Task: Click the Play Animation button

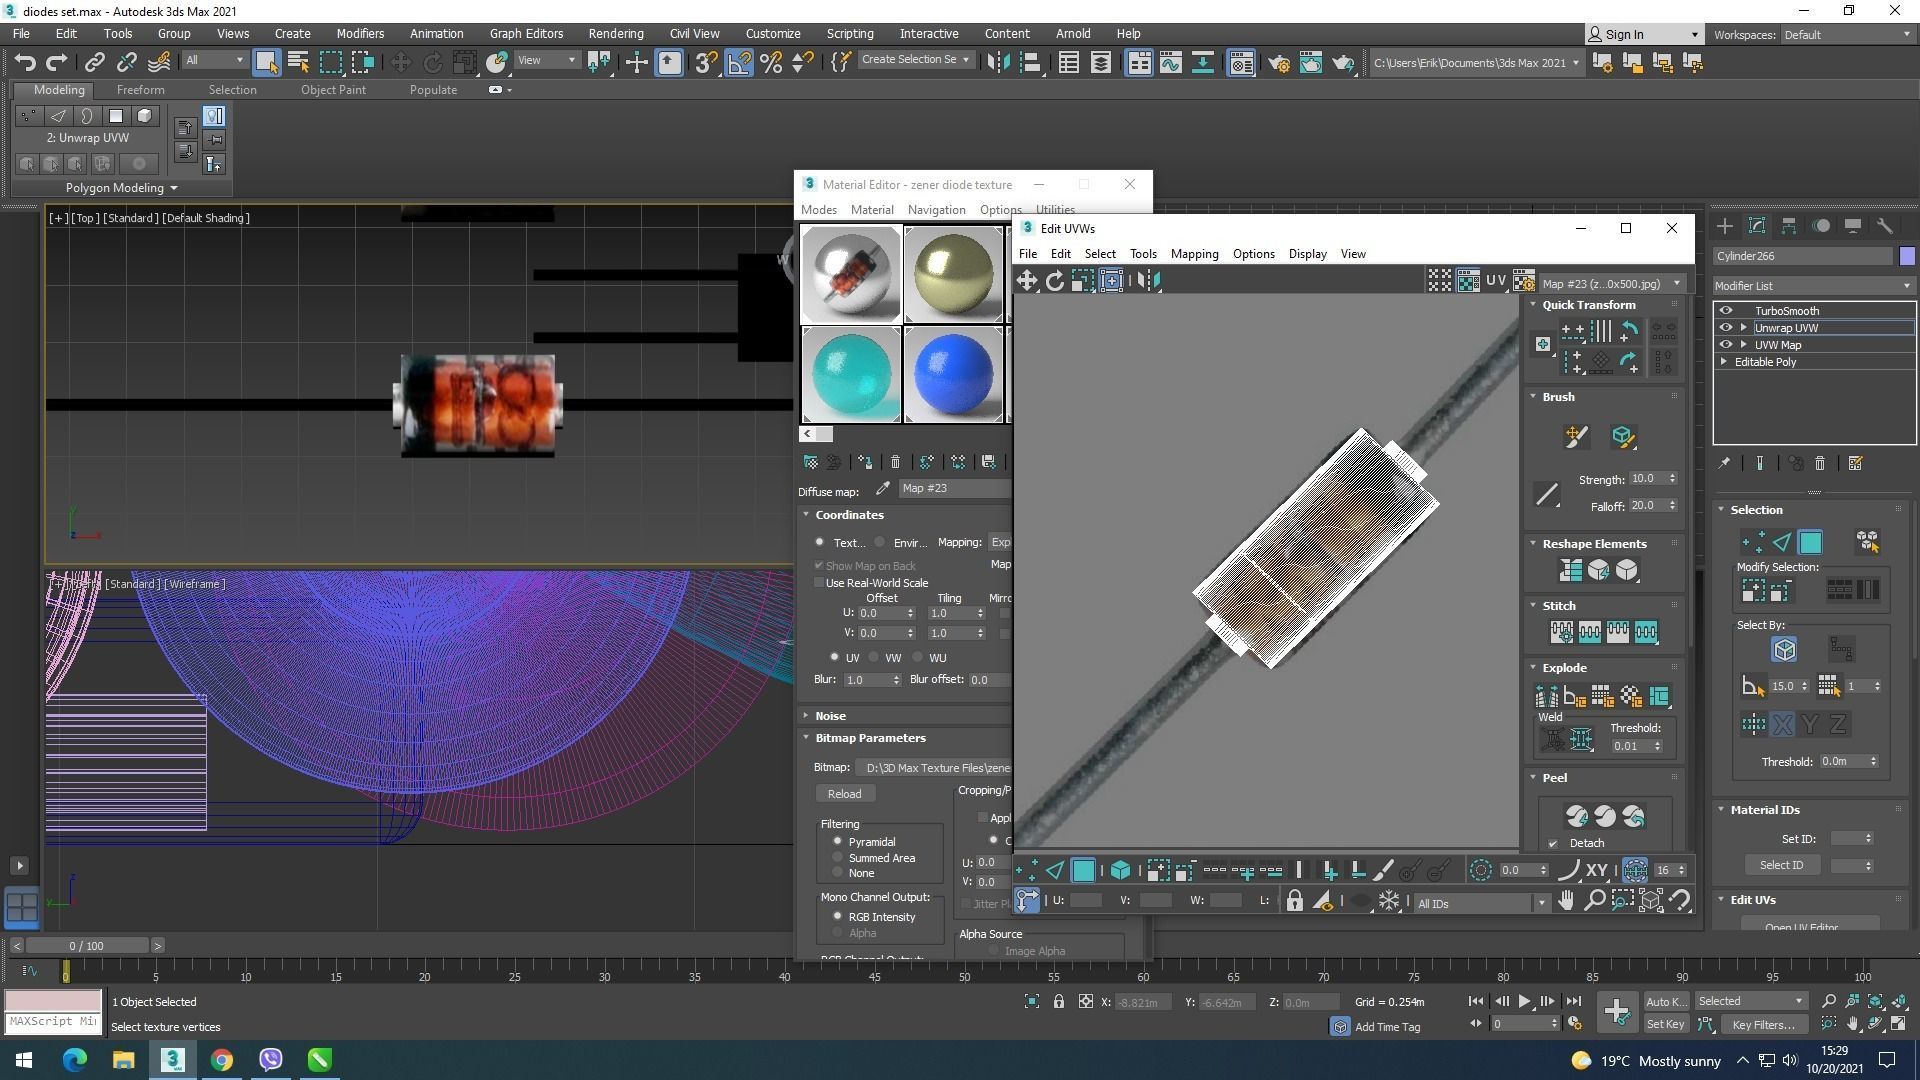Action: pyautogui.click(x=1524, y=1001)
